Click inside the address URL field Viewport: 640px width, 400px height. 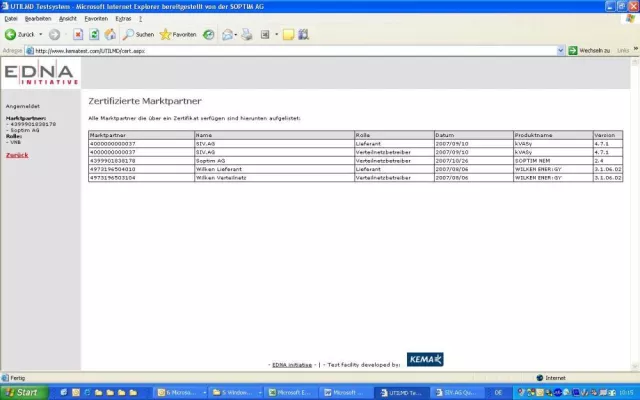click(x=300, y=50)
